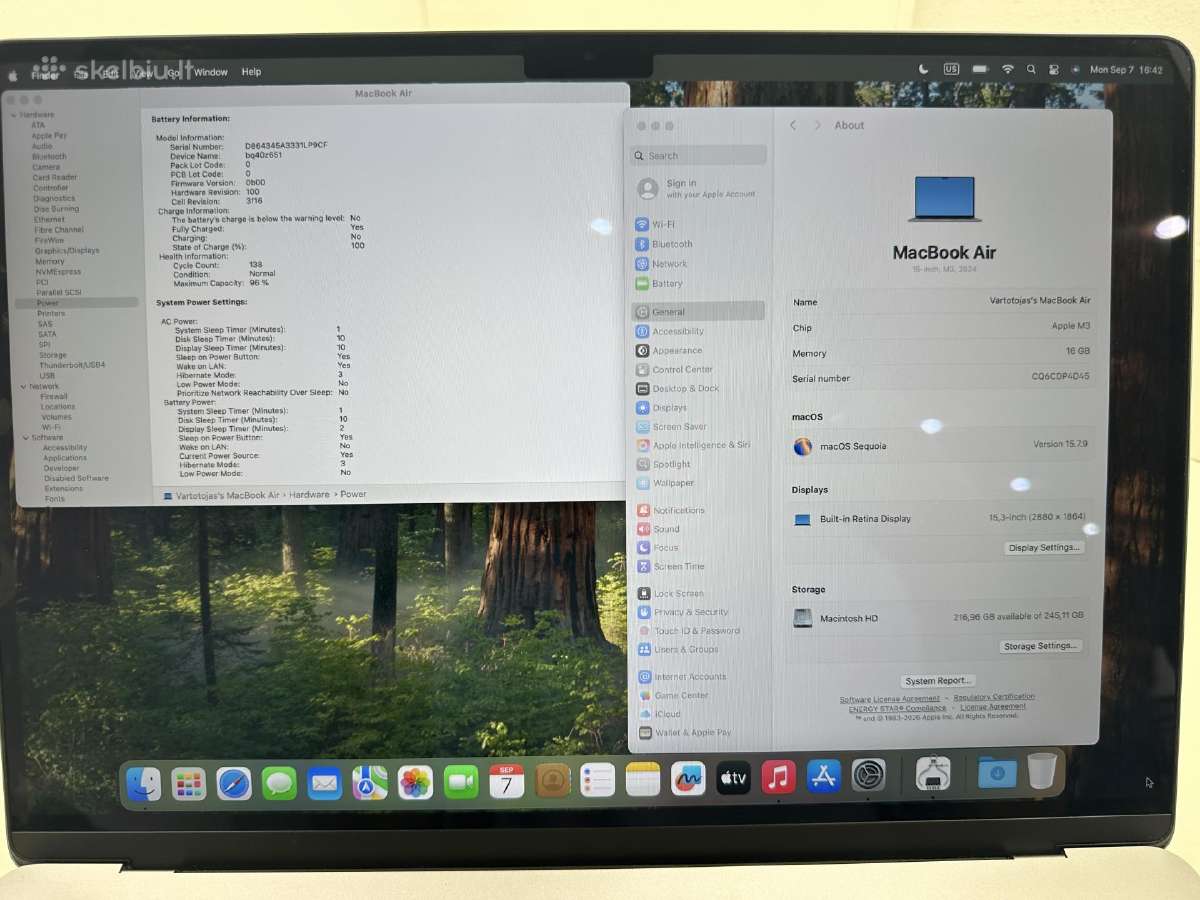Select Thunderbolt/USB4 in System Information sidebar
The image size is (1200, 900).
coord(72,365)
